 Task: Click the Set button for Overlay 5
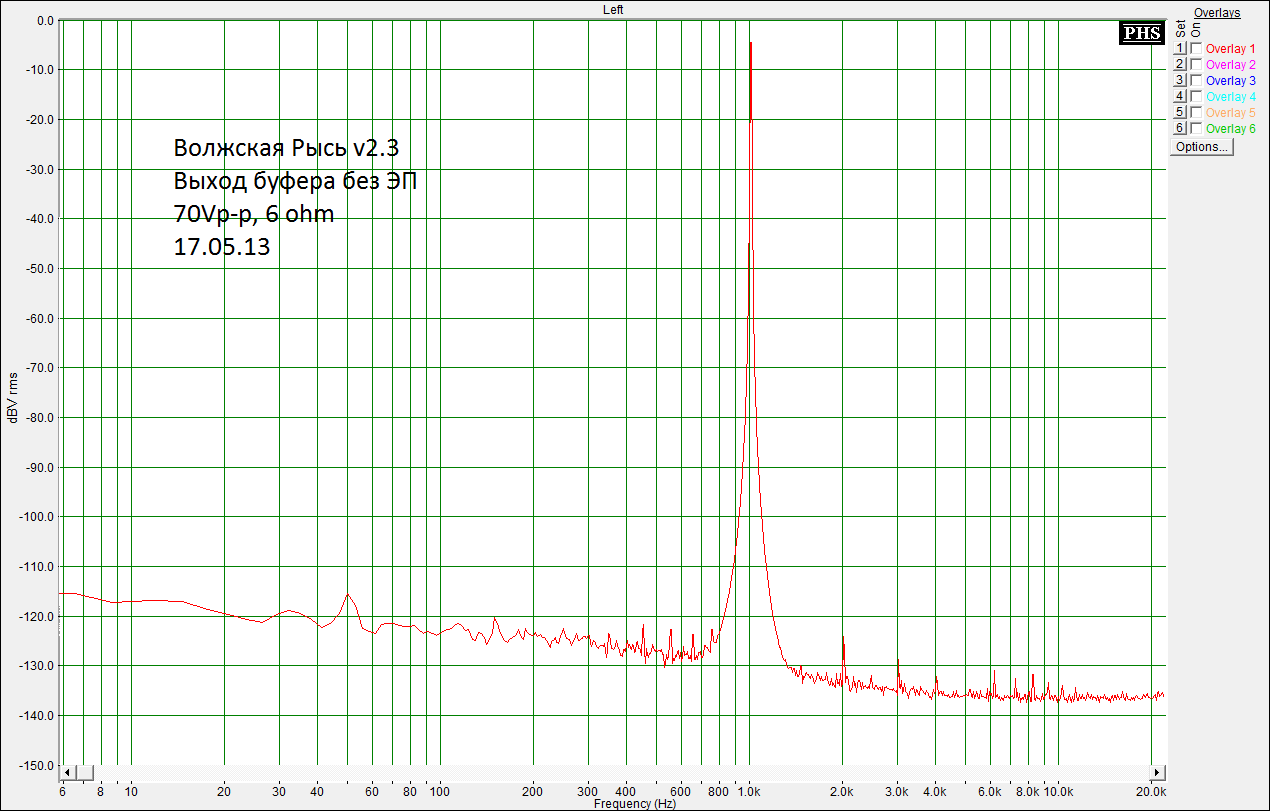click(1180, 112)
